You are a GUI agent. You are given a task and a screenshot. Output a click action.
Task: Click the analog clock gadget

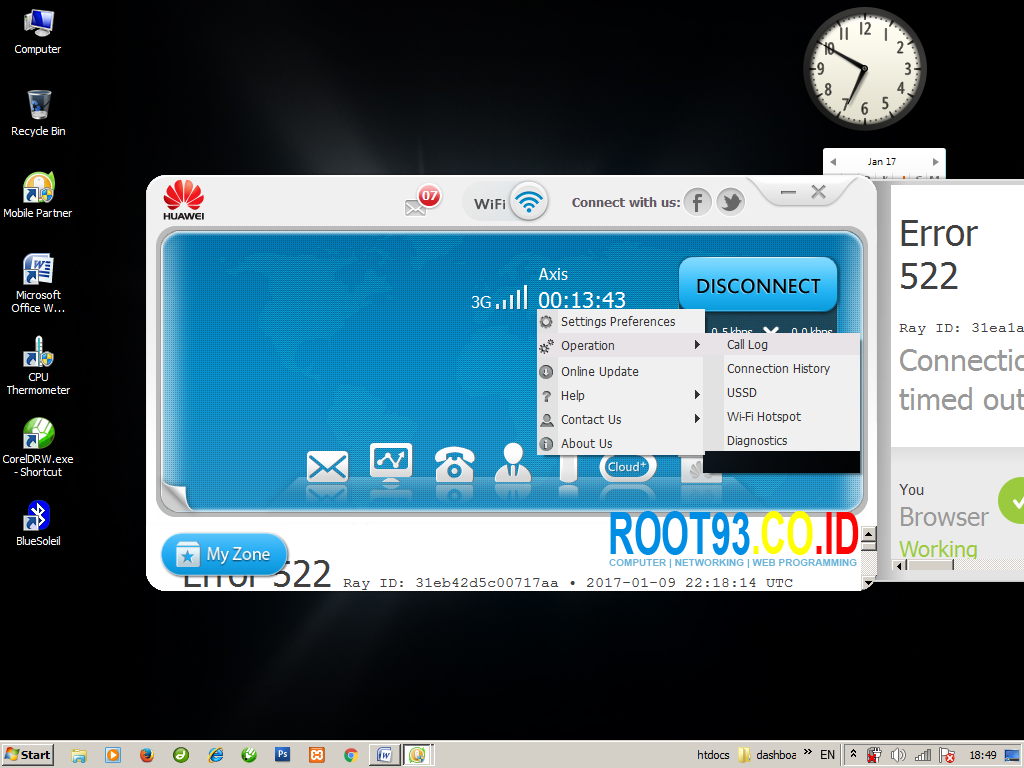[864, 69]
